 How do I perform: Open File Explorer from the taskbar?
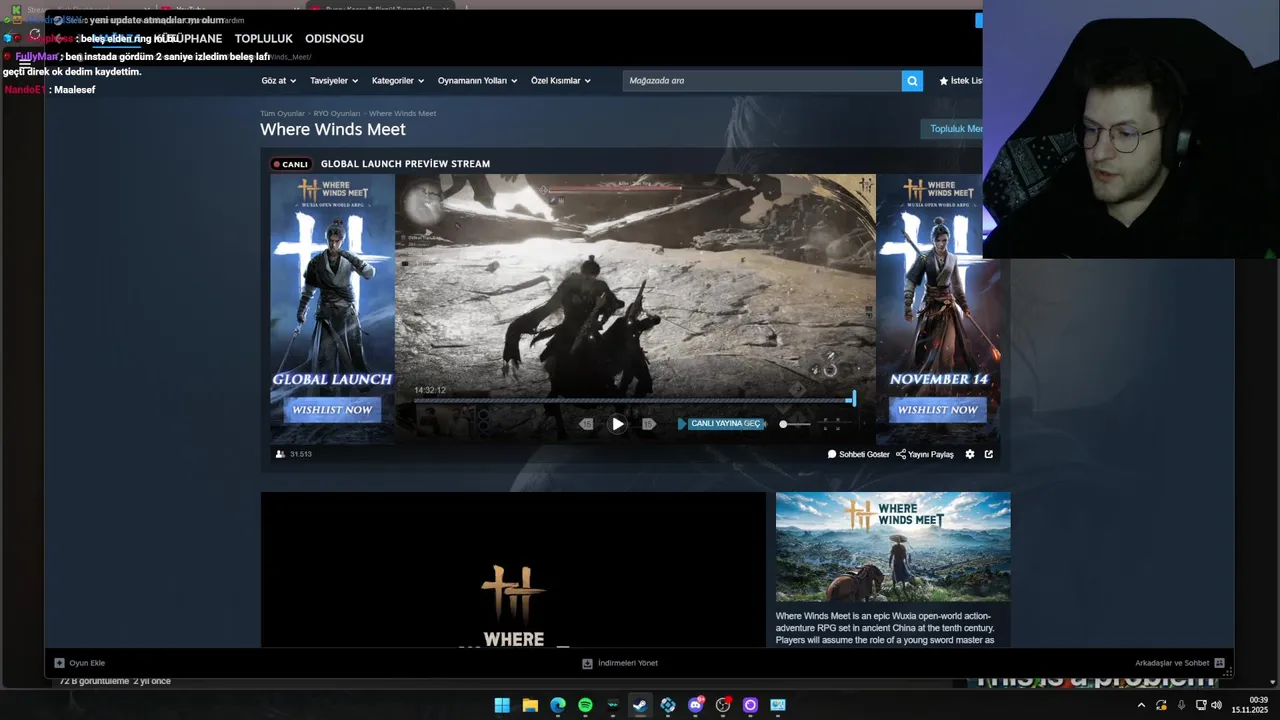click(530, 705)
